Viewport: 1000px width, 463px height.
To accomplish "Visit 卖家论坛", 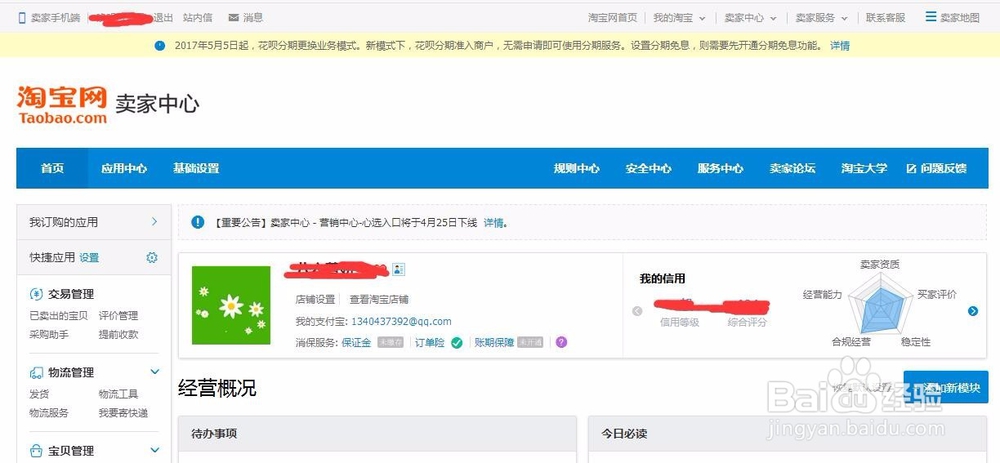I will (792, 168).
